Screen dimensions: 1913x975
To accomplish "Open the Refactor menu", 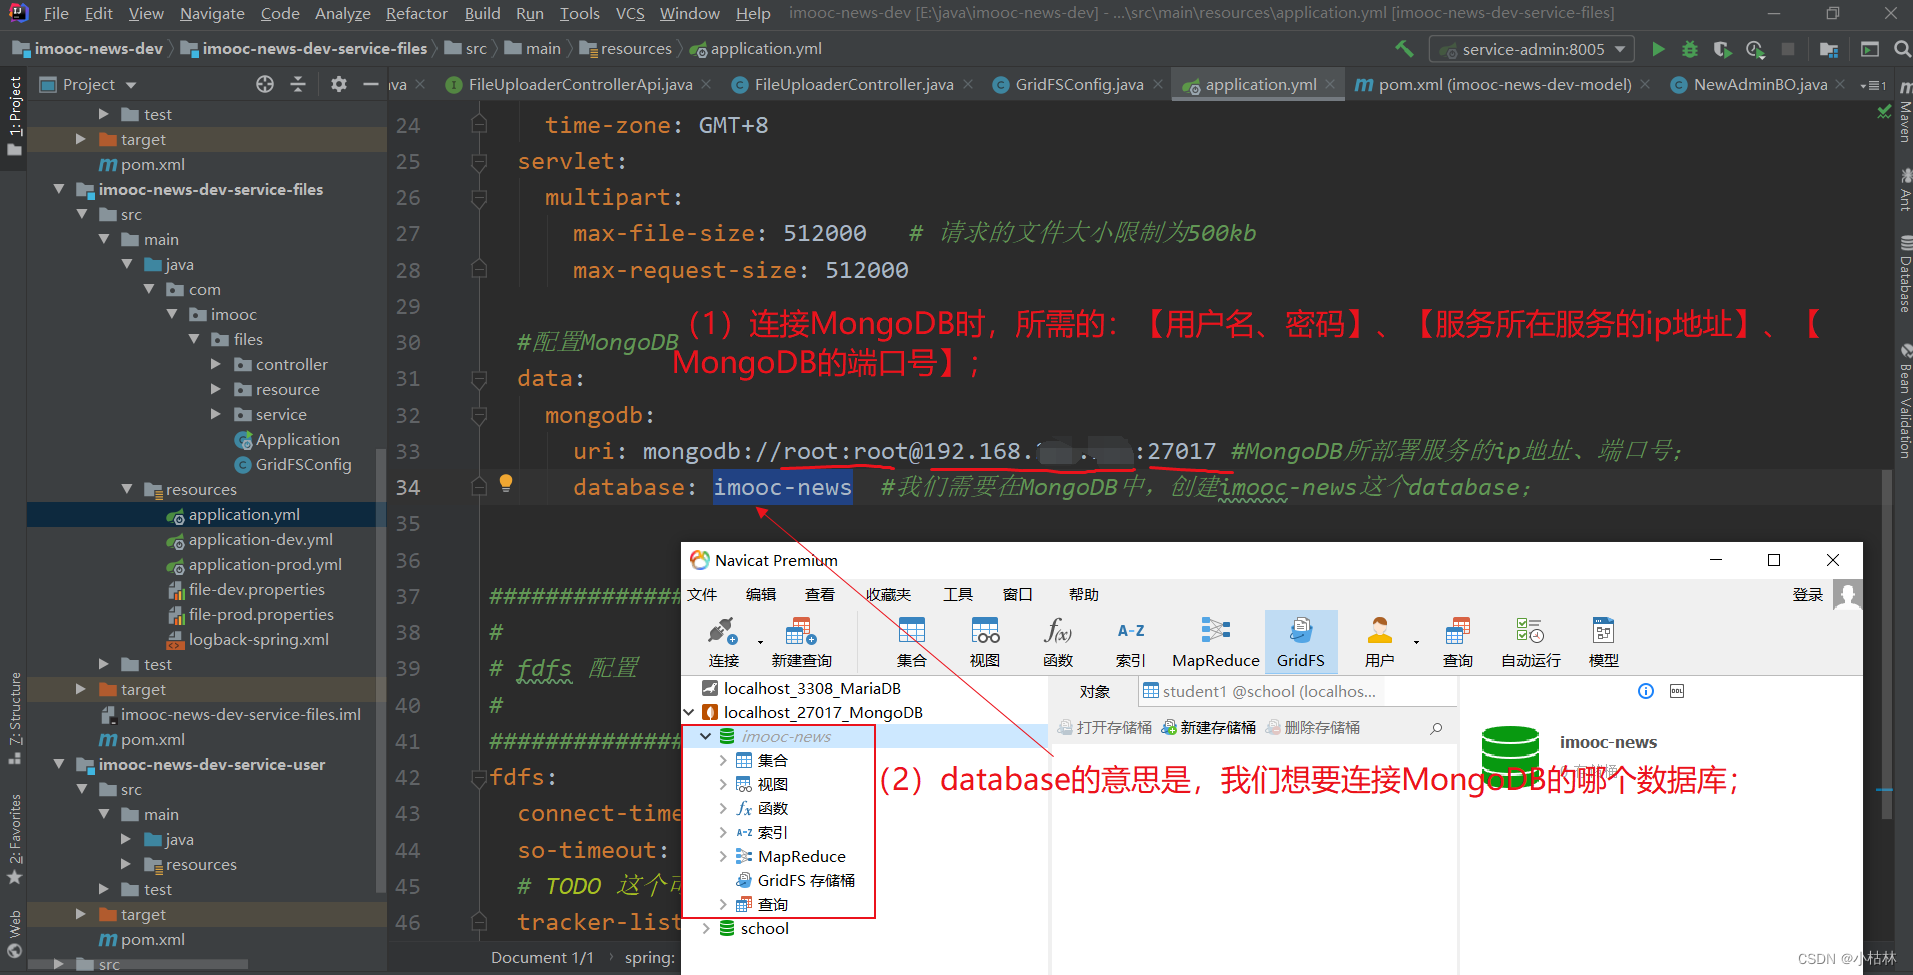I will coord(416,13).
